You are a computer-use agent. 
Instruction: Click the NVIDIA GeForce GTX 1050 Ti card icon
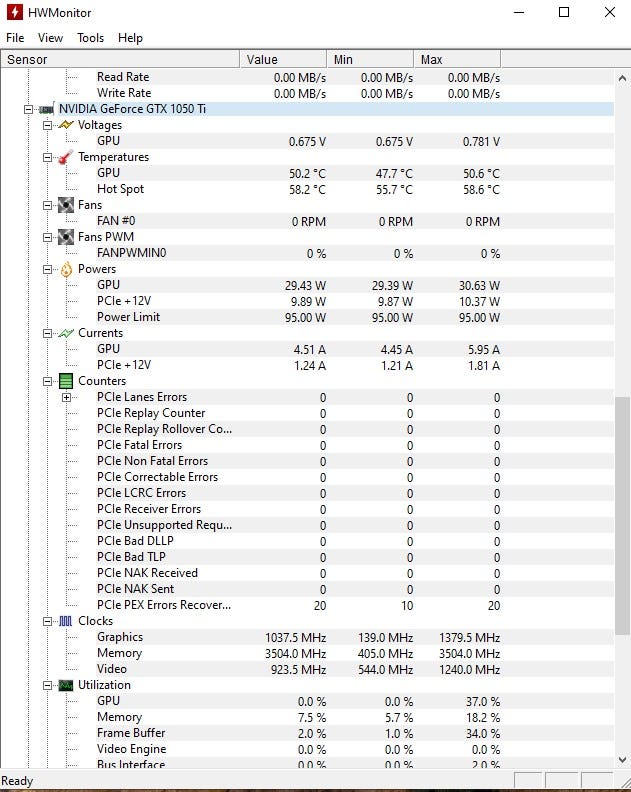click(x=46, y=109)
